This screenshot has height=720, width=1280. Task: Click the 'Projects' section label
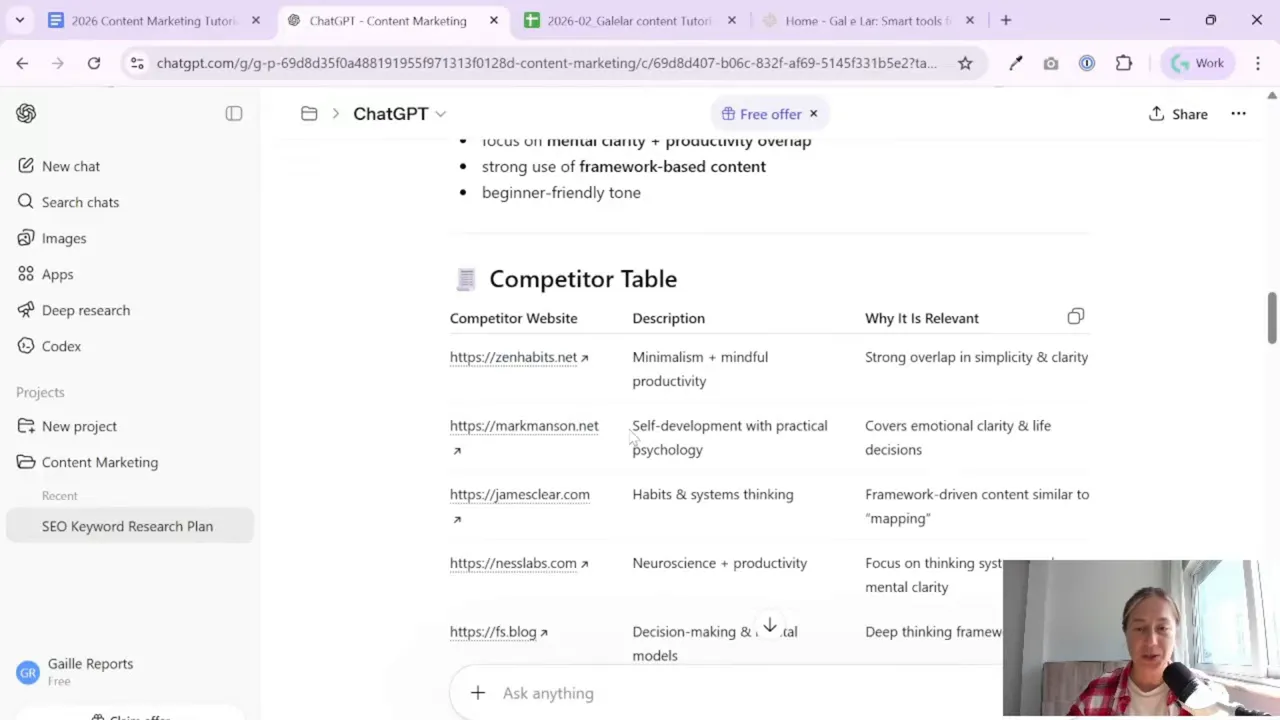coord(40,392)
